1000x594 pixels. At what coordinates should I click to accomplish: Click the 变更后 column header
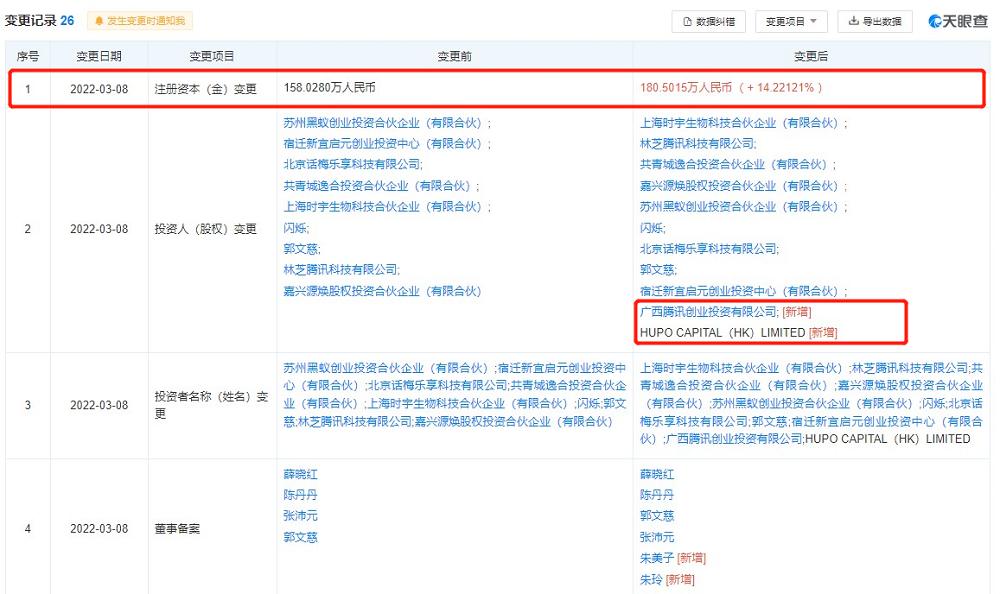(x=811, y=56)
